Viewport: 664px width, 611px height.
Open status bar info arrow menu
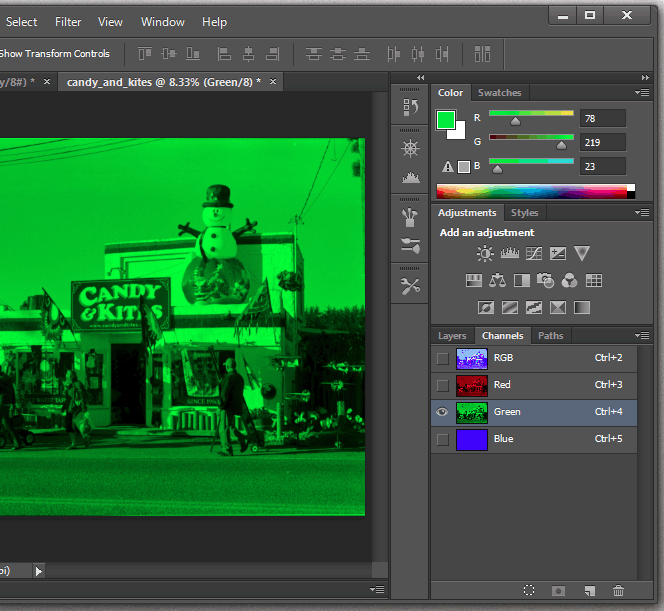39,571
